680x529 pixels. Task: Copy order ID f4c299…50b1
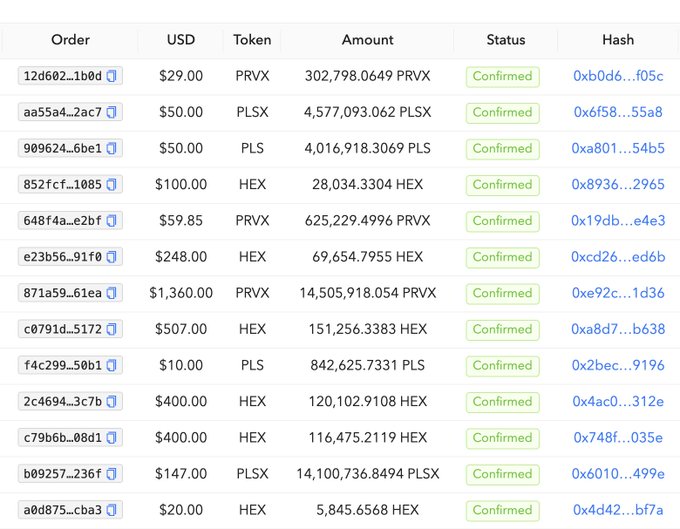point(111,365)
